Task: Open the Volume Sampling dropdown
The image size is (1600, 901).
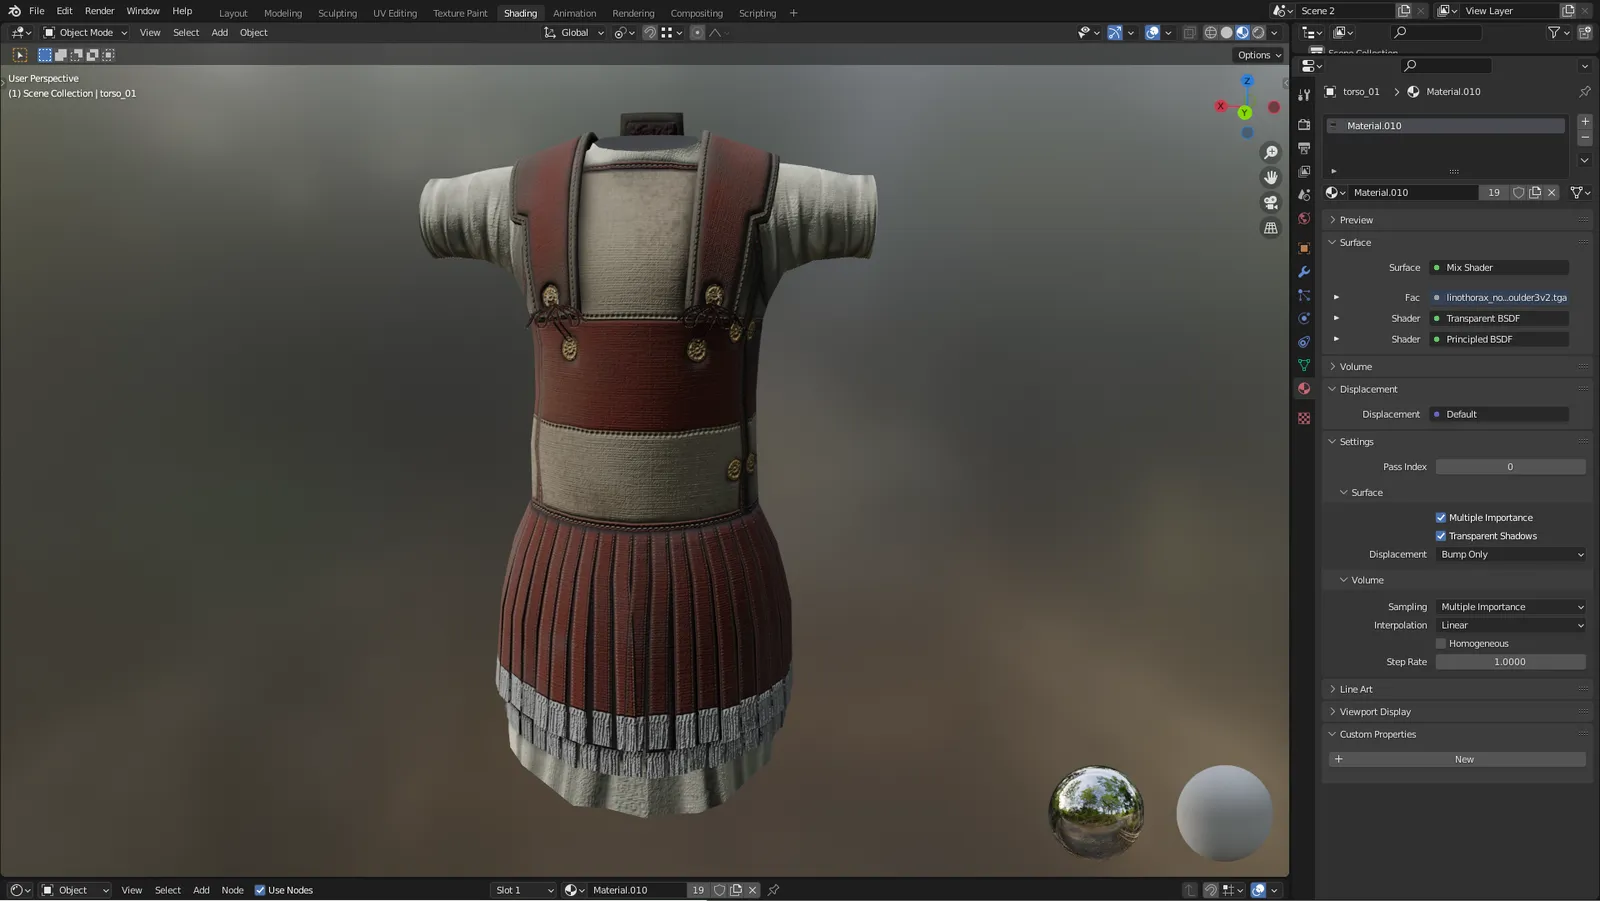Action: click(x=1511, y=607)
